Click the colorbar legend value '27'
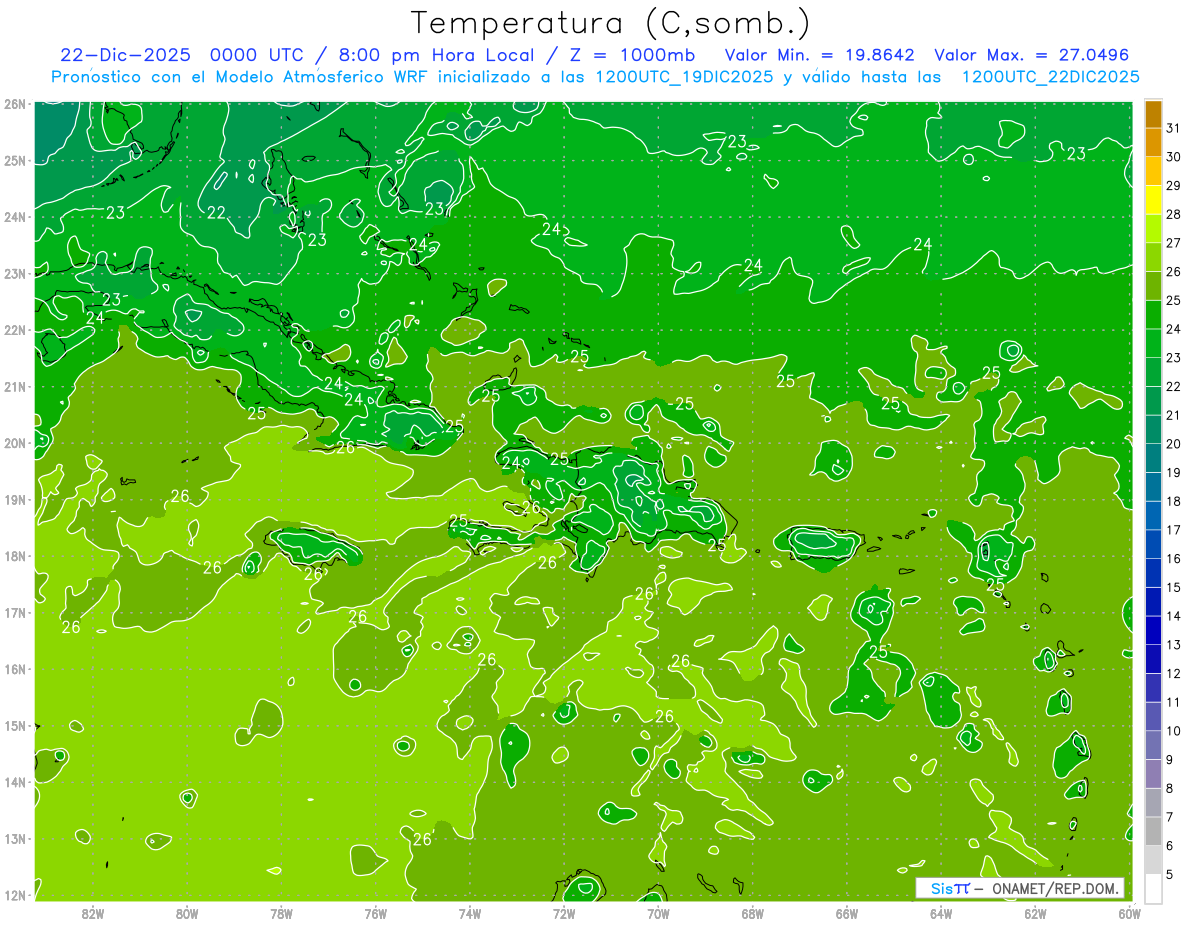This screenshot has width=1200, height=927. pyautogui.click(x=1173, y=243)
